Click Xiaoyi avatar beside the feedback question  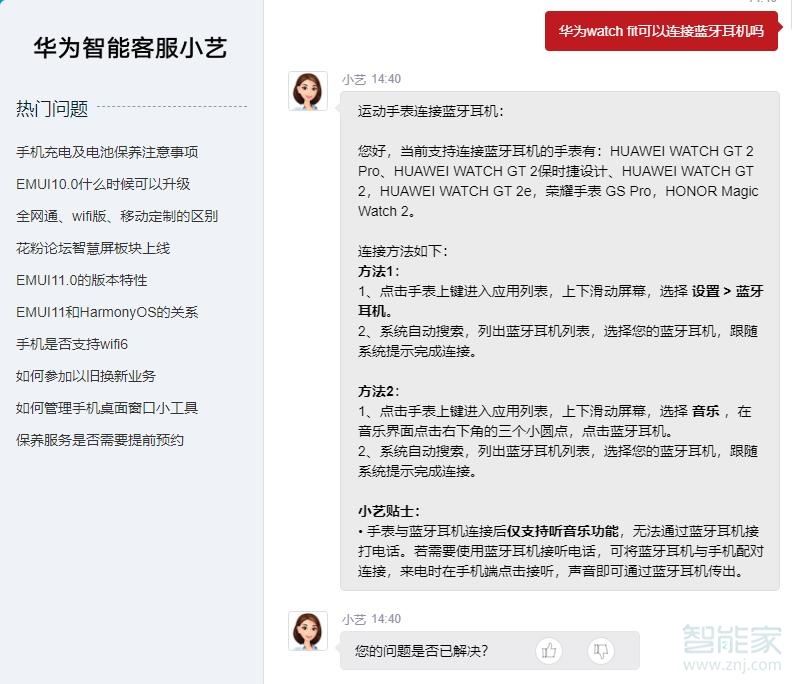308,631
